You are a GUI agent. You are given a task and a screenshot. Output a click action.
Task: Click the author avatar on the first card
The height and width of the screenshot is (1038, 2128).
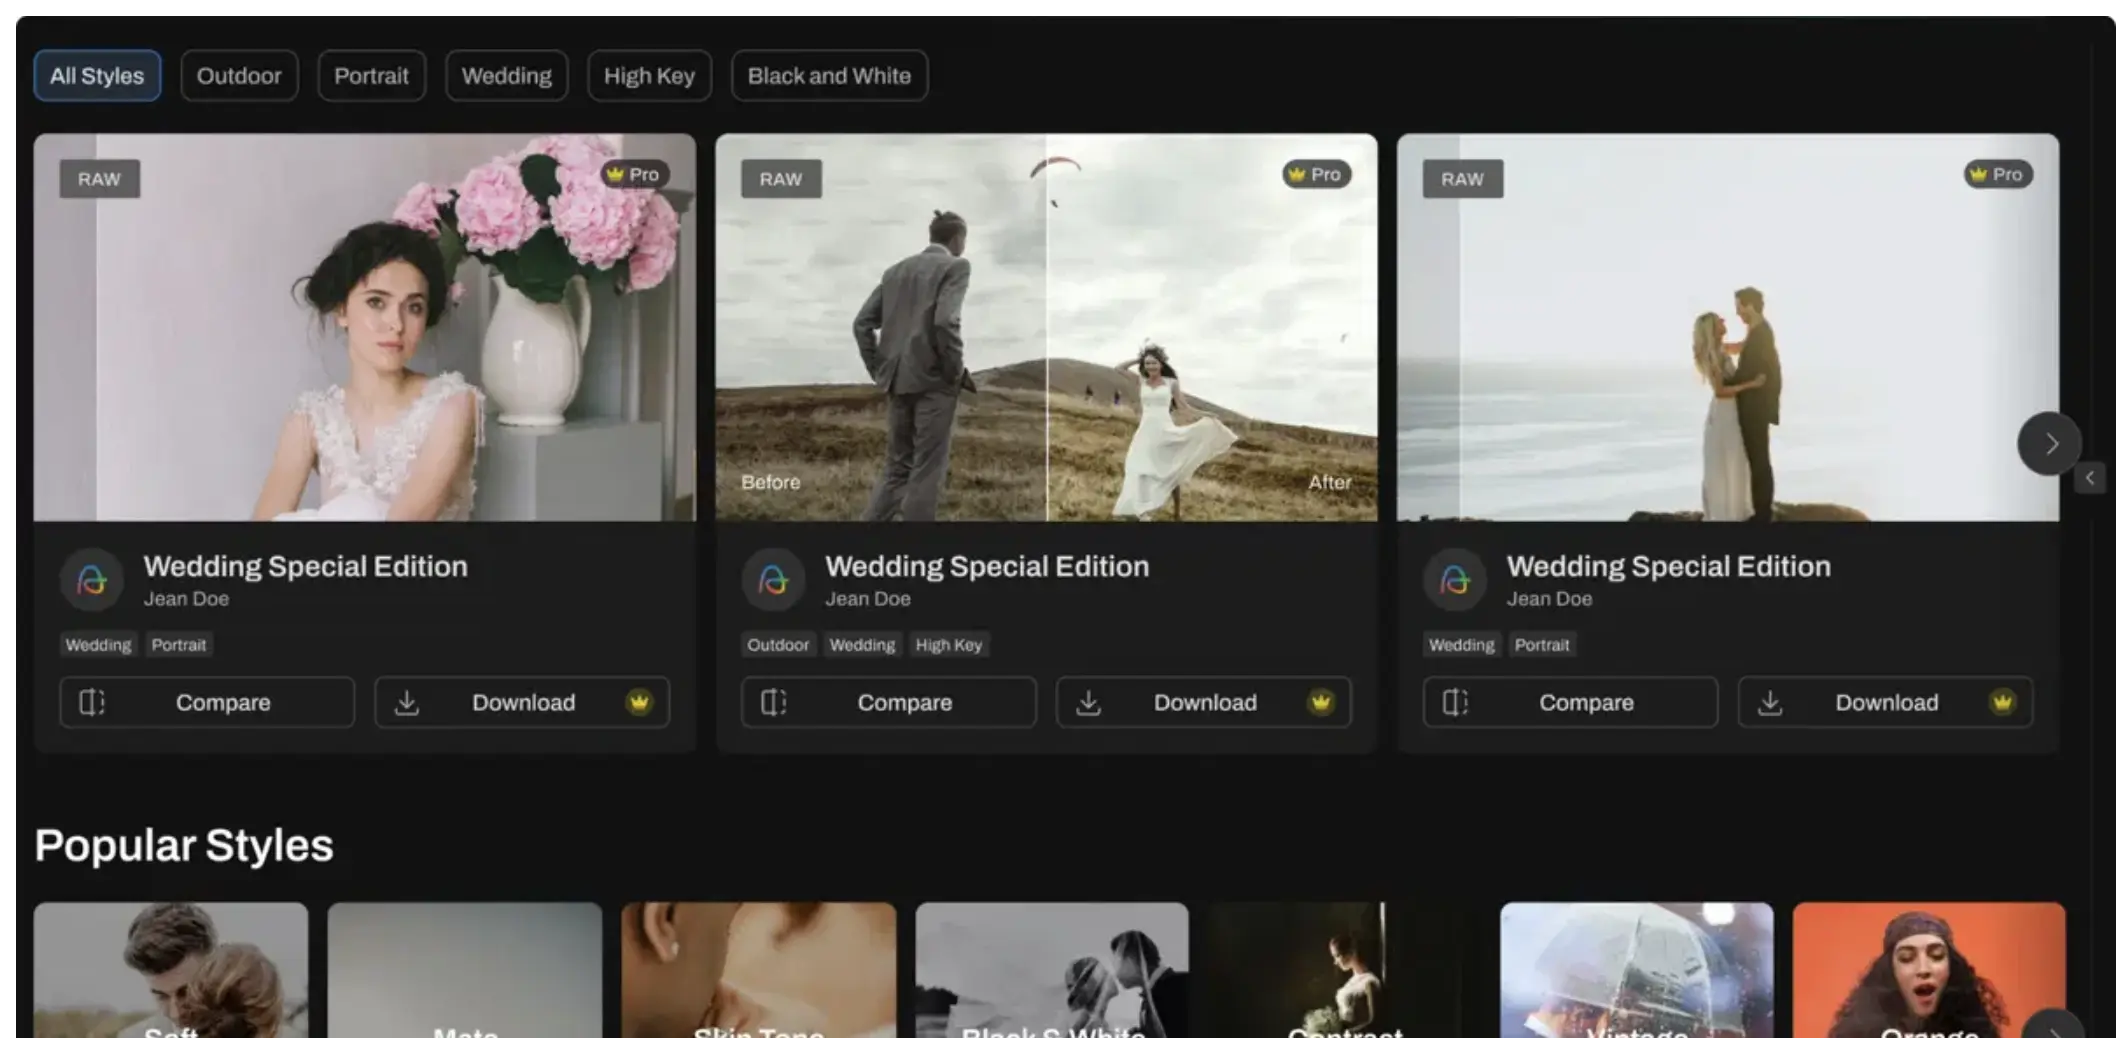click(92, 580)
